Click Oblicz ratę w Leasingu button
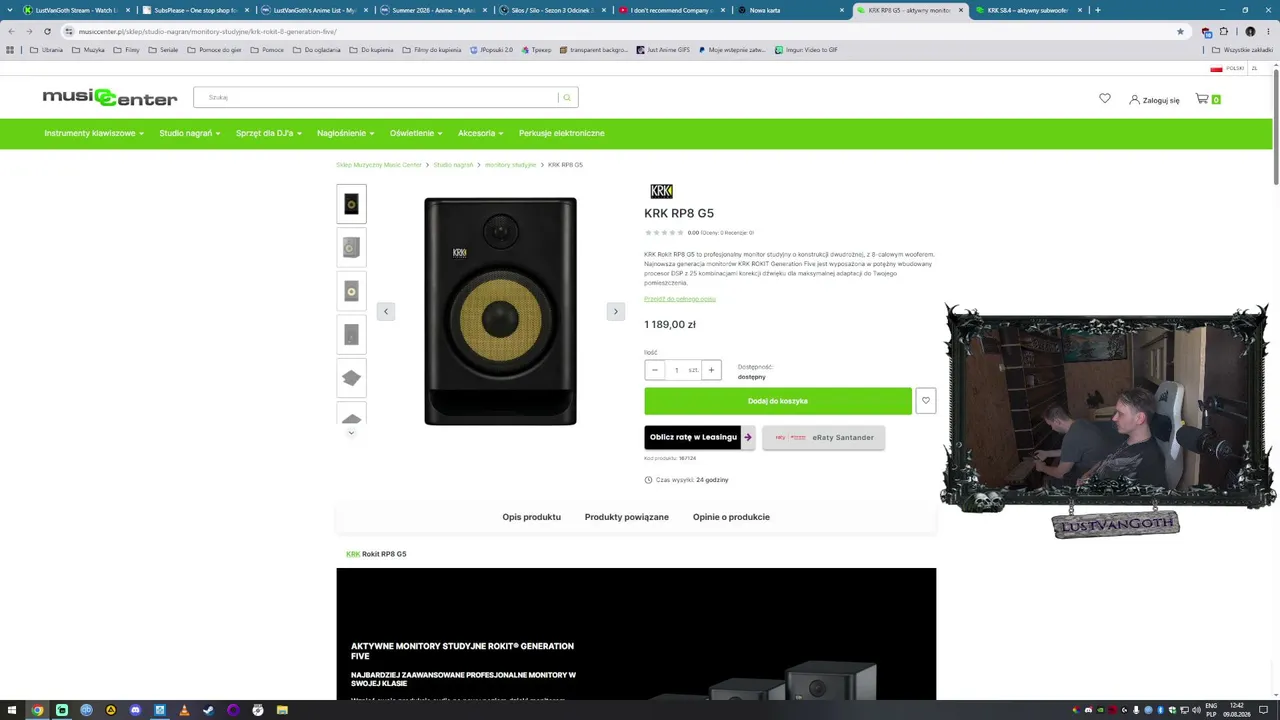Viewport: 1280px width, 720px height. [699, 437]
